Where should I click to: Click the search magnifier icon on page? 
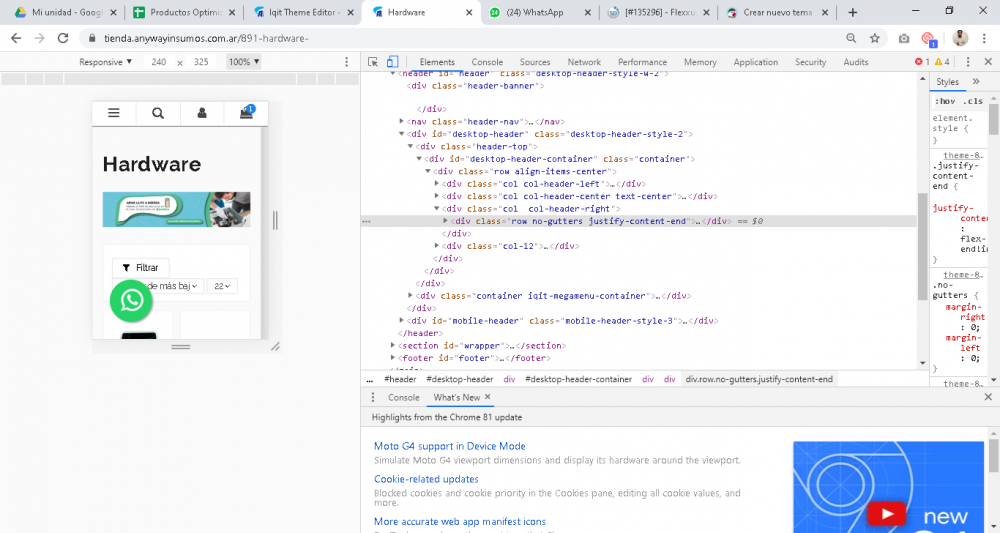pyautogui.click(x=158, y=113)
